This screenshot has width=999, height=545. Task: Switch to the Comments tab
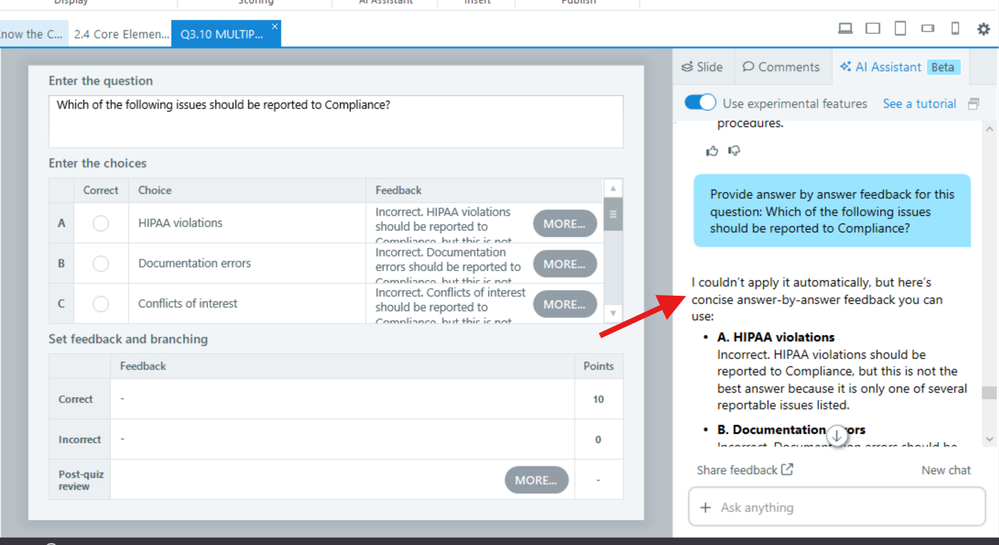pos(781,67)
